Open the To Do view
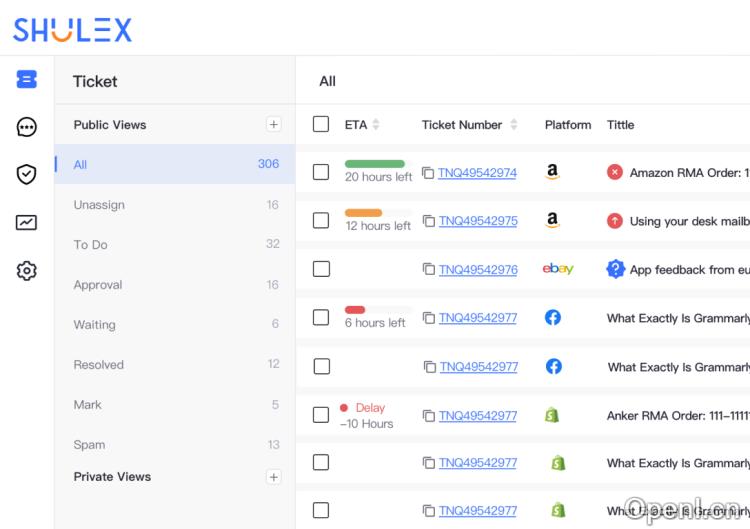Screen dimensions: 750x529 (x=90, y=245)
